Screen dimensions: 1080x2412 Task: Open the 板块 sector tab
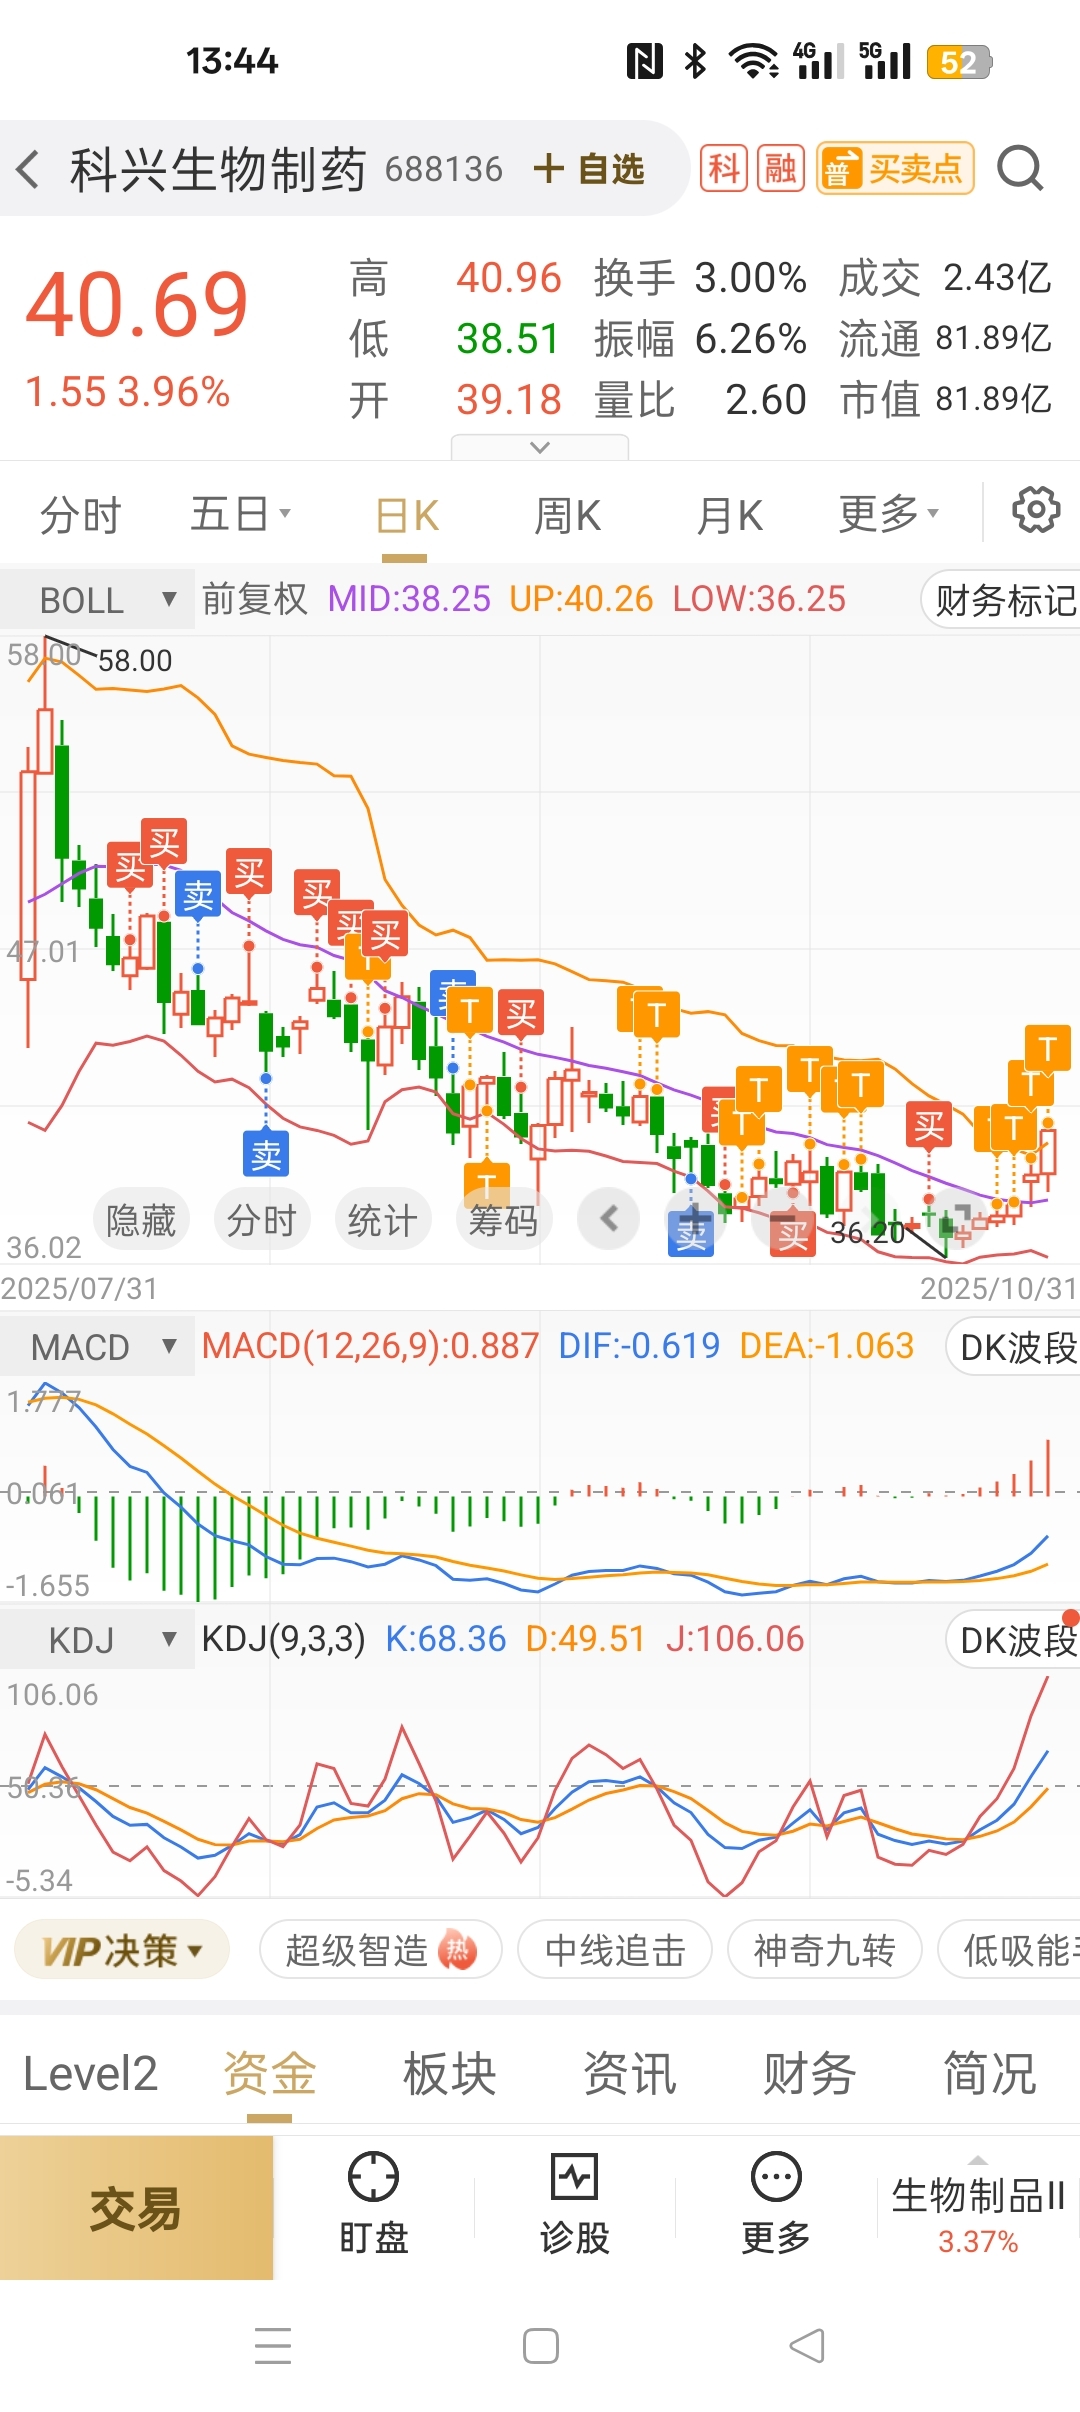pos(449,2074)
